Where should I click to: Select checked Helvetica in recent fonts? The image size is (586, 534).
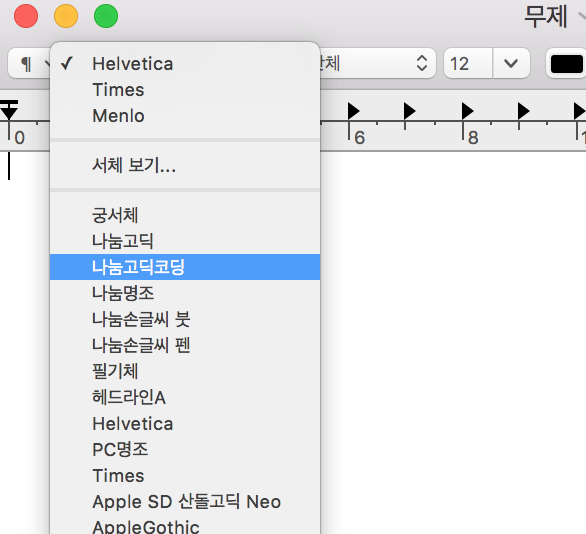tap(185, 64)
